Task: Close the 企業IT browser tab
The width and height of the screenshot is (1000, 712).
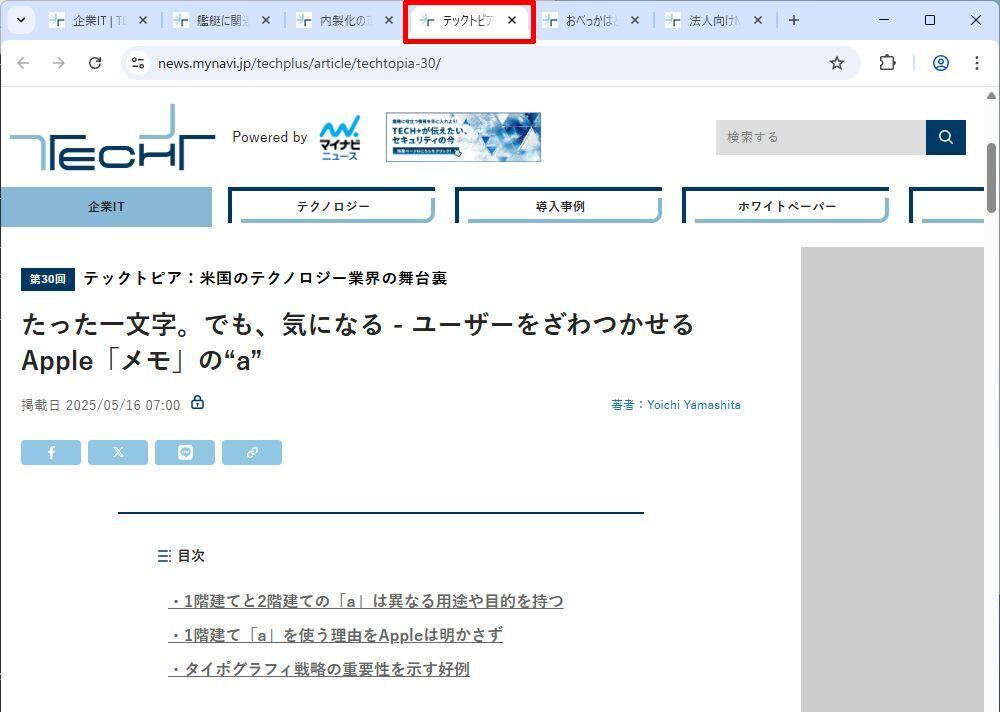Action: coord(143,20)
